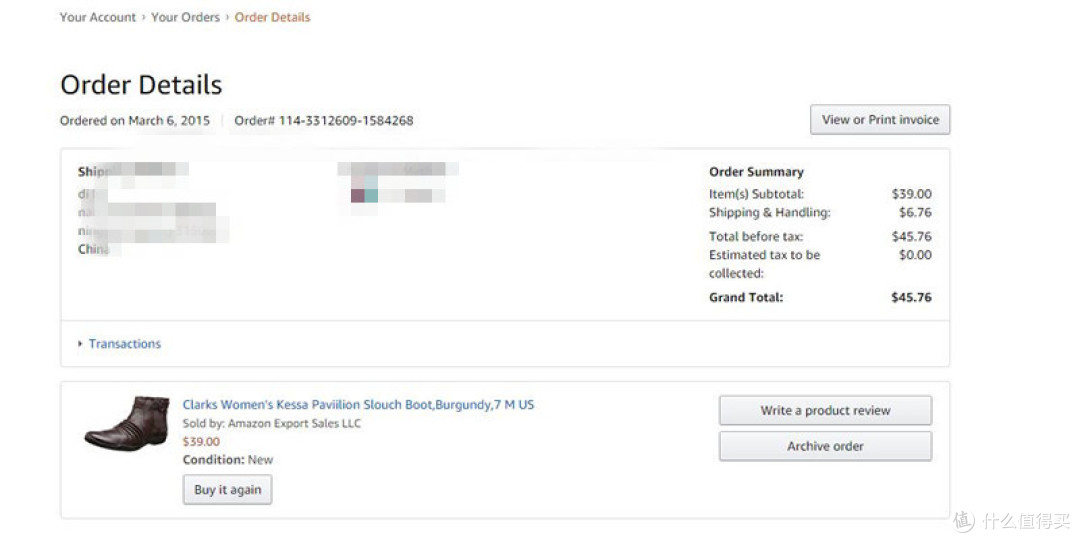Click View or Print invoice button
The width and height of the screenshot is (1080, 543).
[880, 120]
